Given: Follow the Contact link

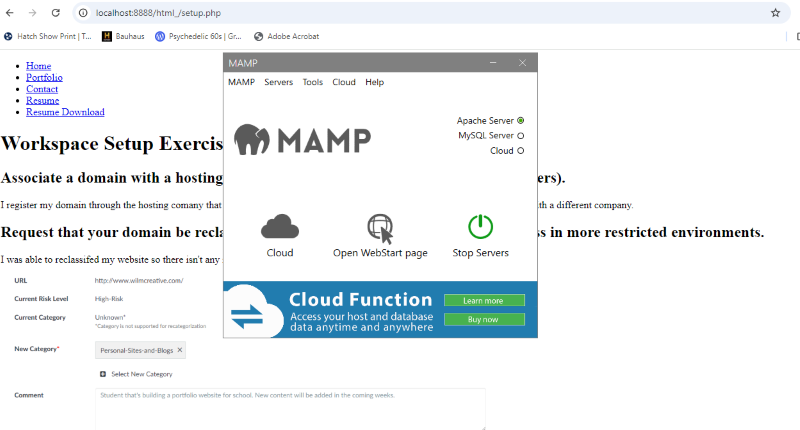Looking at the screenshot, I should [x=42, y=89].
